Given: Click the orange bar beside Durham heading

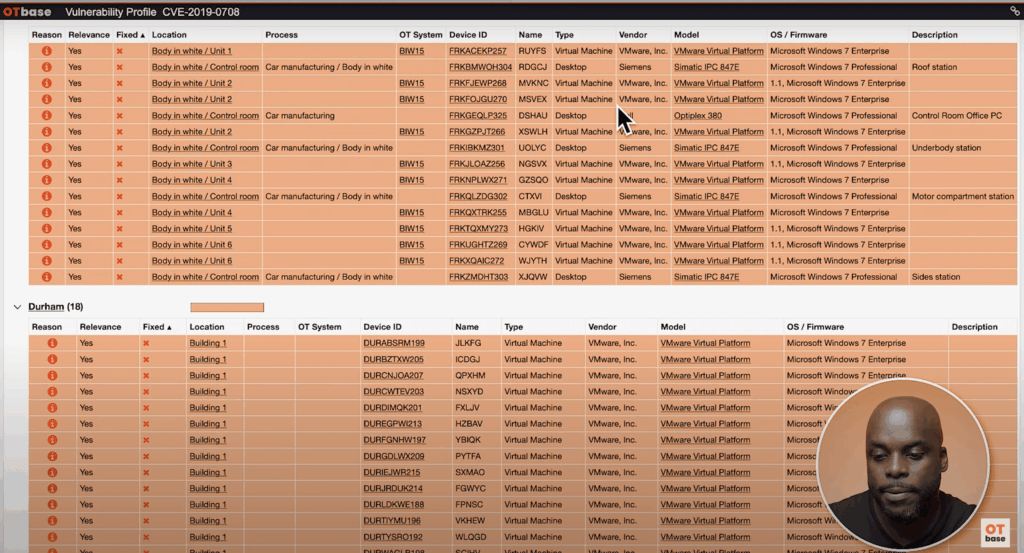Looking at the screenshot, I should (x=227, y=307).
